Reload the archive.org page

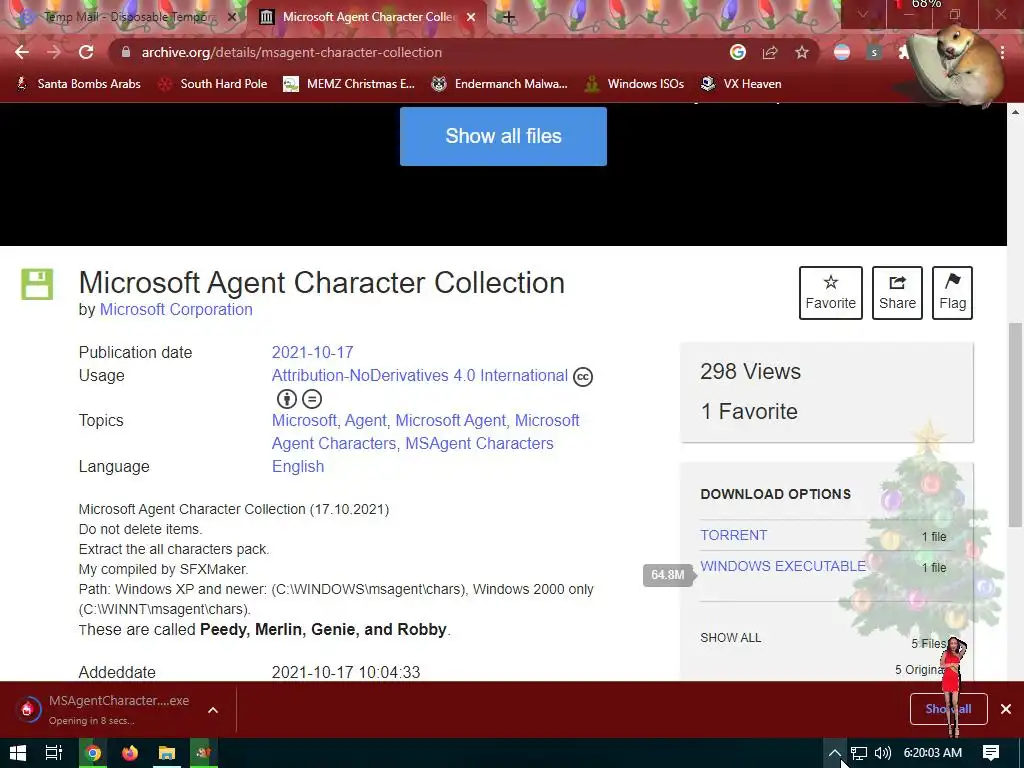(x=86, y=52)
